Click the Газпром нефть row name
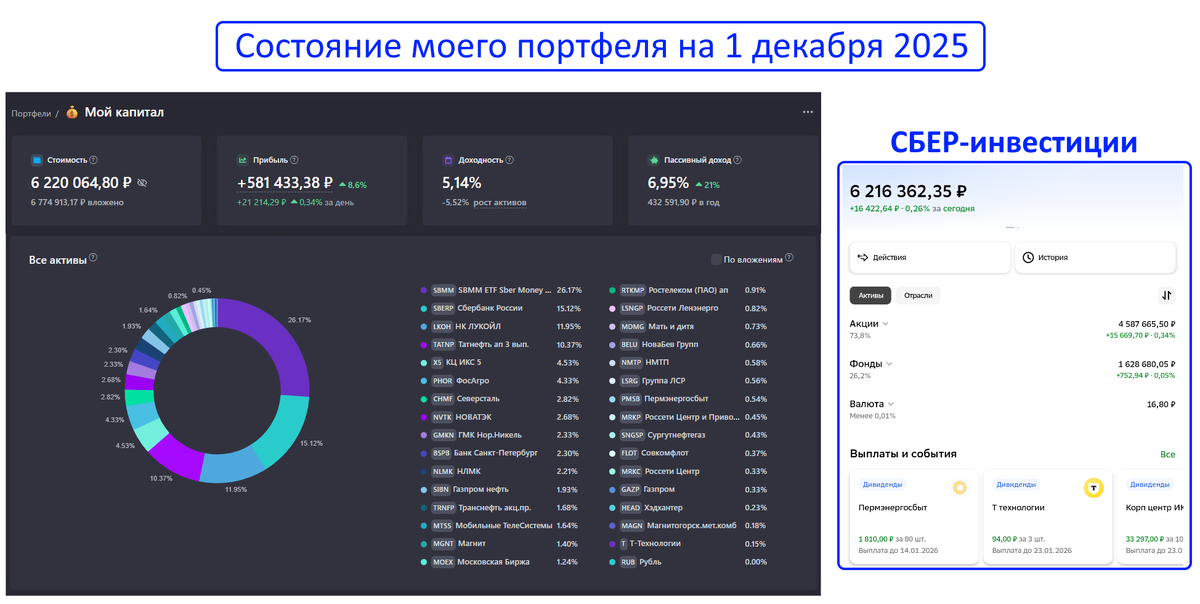The height and width of the screenshot is (604, 1200). pyautogui.click(x=483, y=489)
